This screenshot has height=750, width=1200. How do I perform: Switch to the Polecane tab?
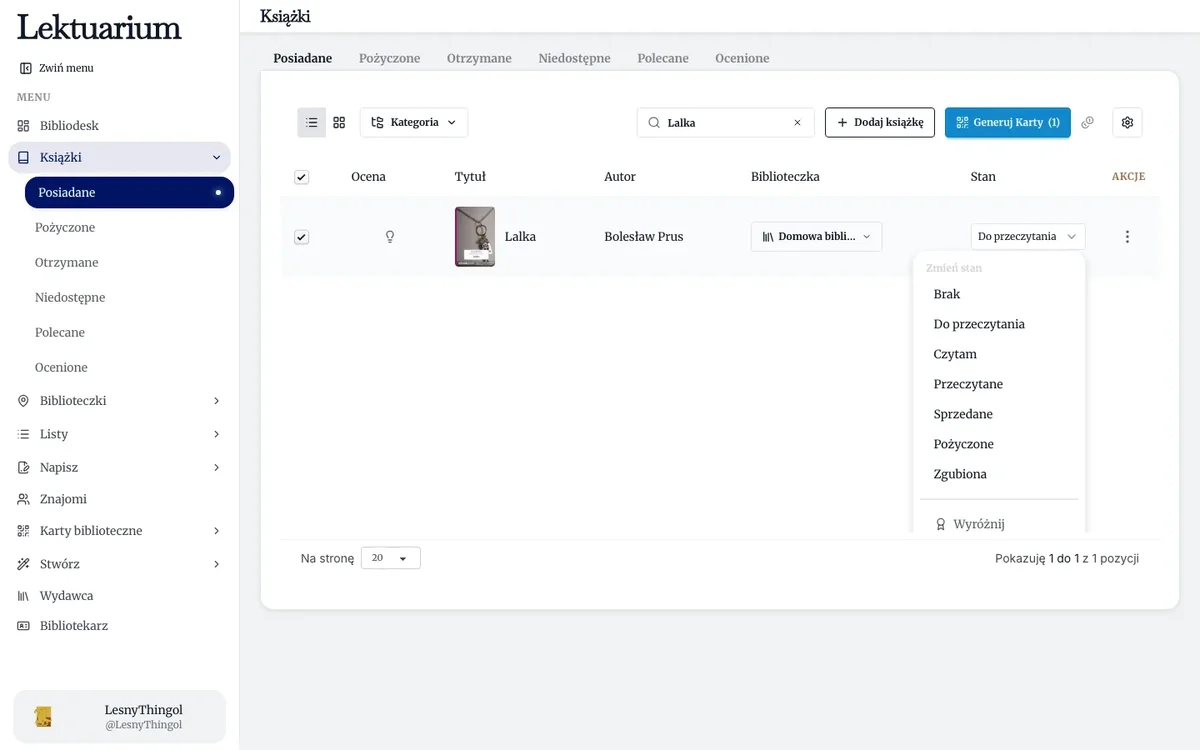(x=663, y=58)
